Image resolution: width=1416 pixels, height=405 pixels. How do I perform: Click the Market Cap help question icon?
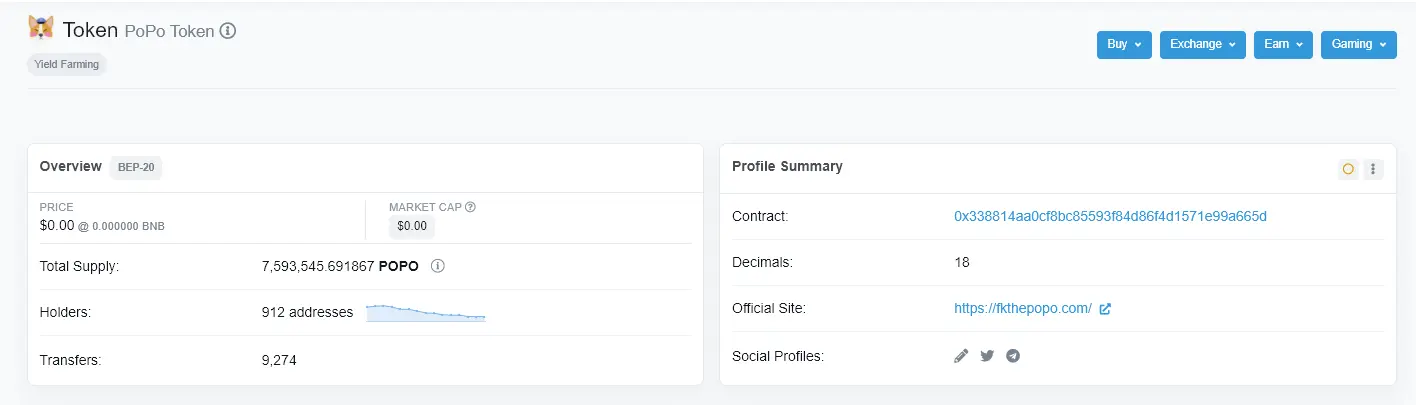point(470,207)
